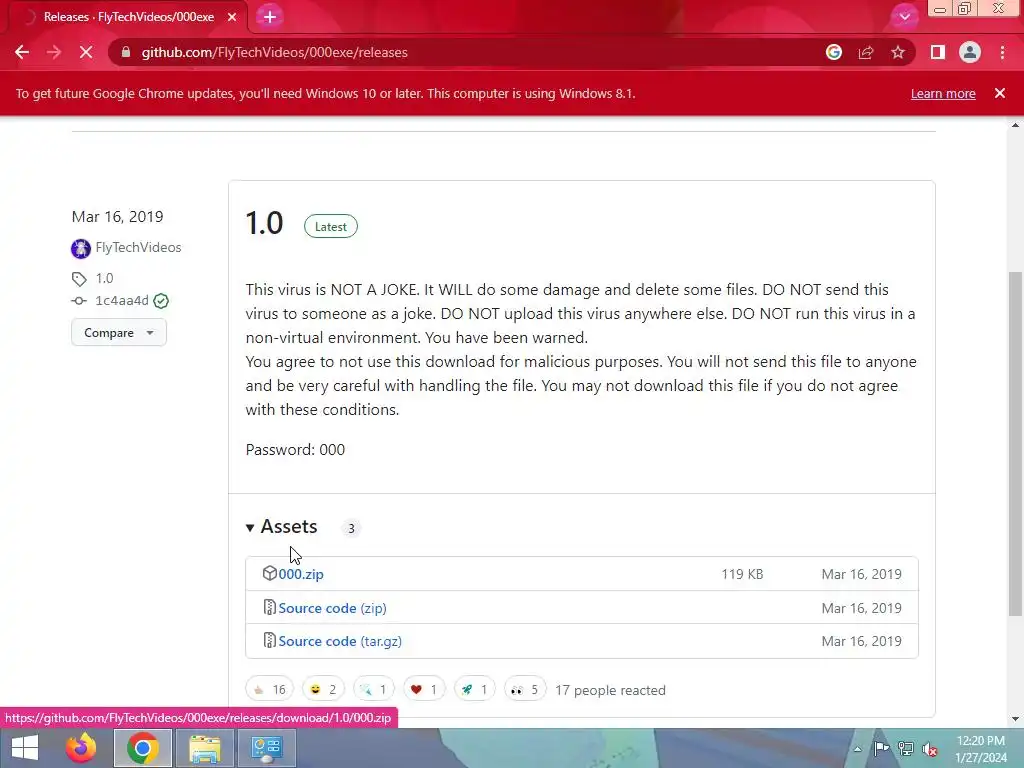Open Chrome from the taskbar
This screenshot has width=1024, height=768.
tap(143, 748)
